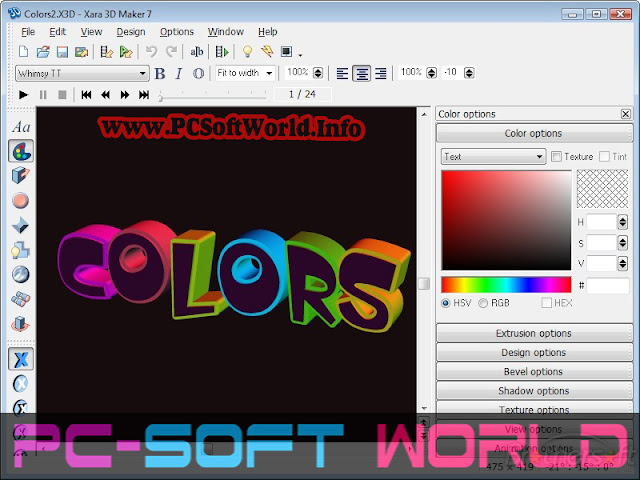
Task: Adjust the S value stepper
Action: tap(622, 243)
